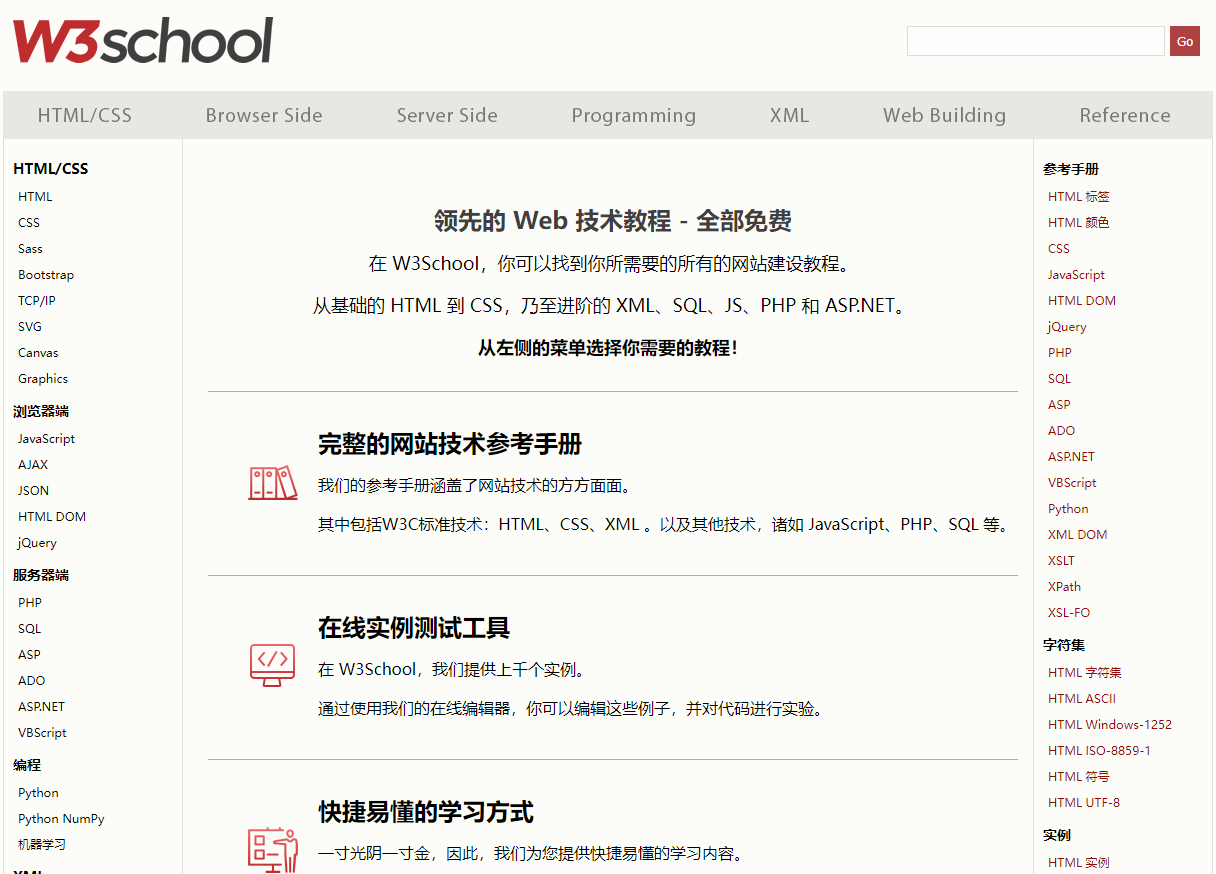1216x874 pixels.
Task: Open ASP.NET reference in right sidebar
Action: pos(1071,457)
